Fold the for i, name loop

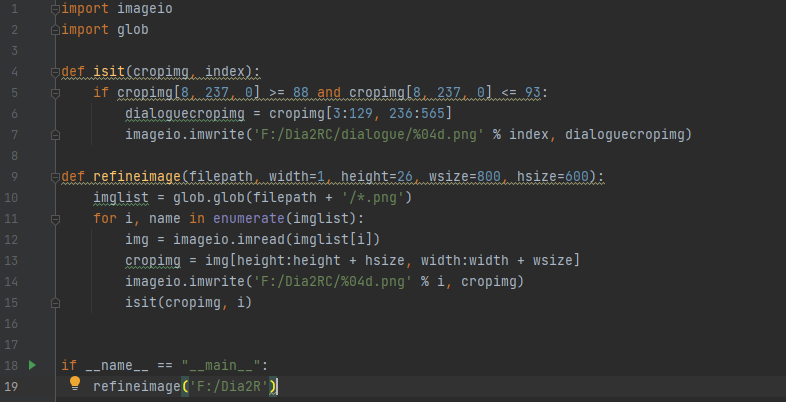tap(56, 219)
